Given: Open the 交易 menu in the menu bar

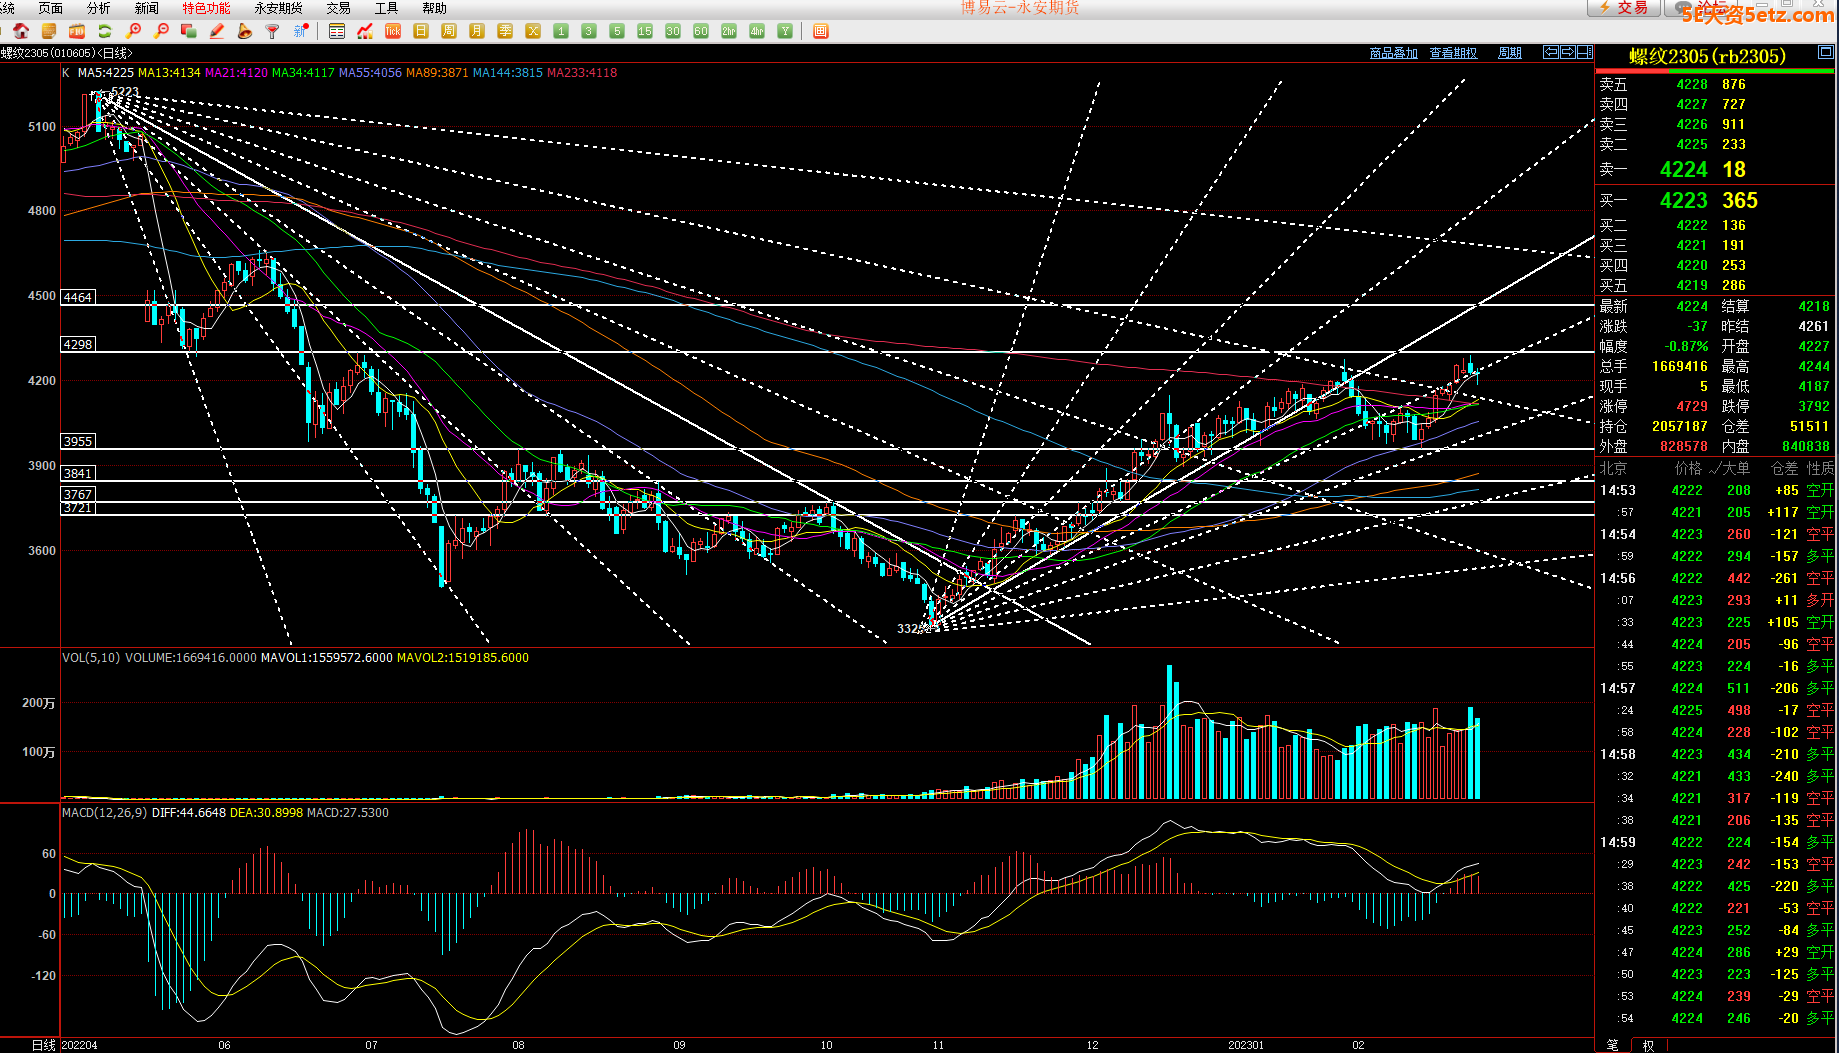Looking at the screenshot, I should pos(338,8).
